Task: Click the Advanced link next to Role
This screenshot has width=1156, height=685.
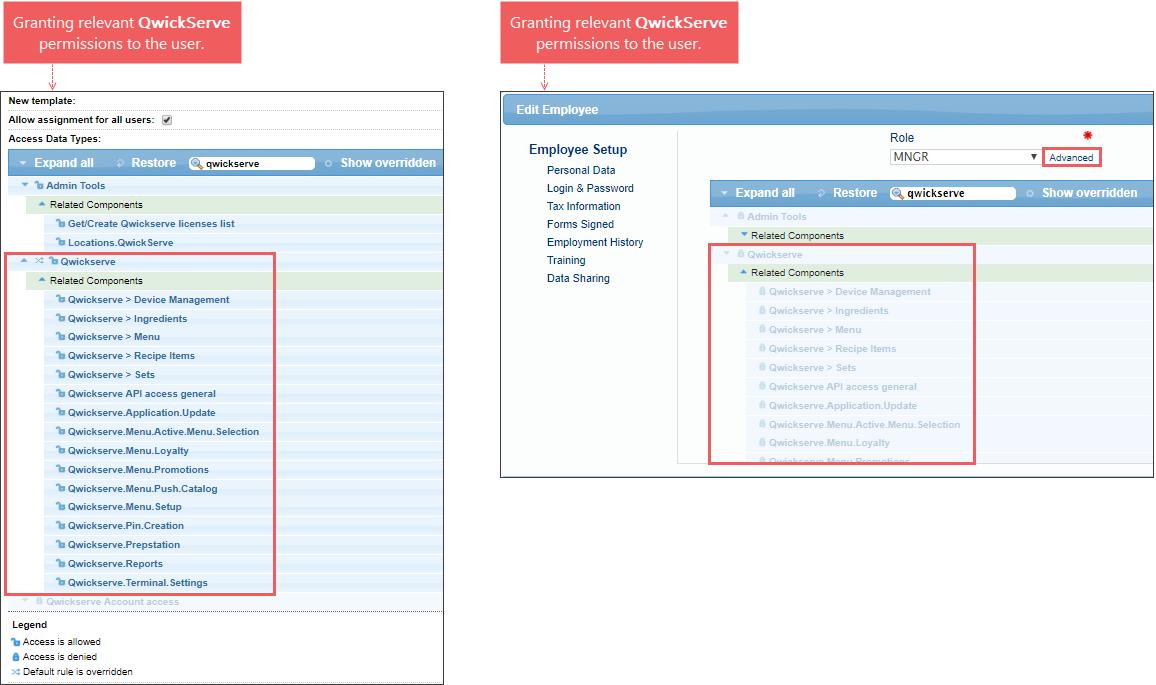Action: [x=1071, y=157]
